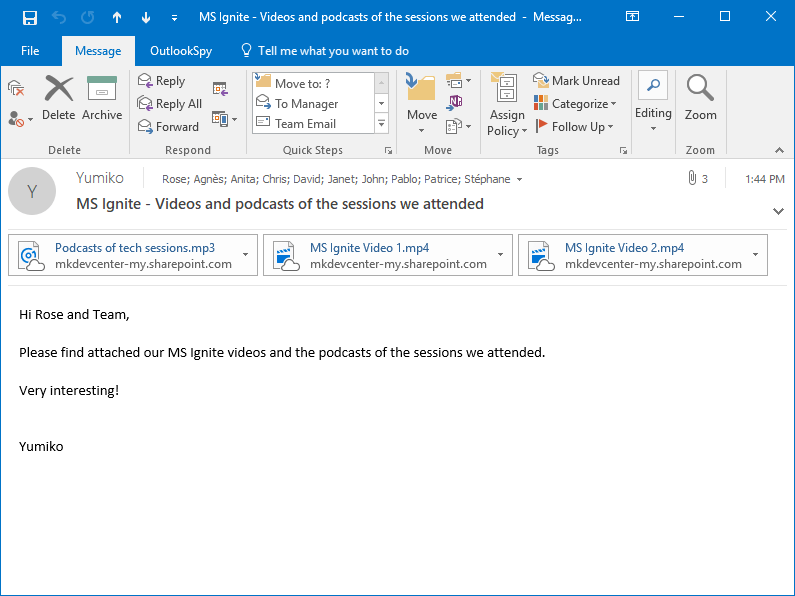The image size is (795, 596).
Task: Open the move Actions icon dropdown
Action: point(458,126)
